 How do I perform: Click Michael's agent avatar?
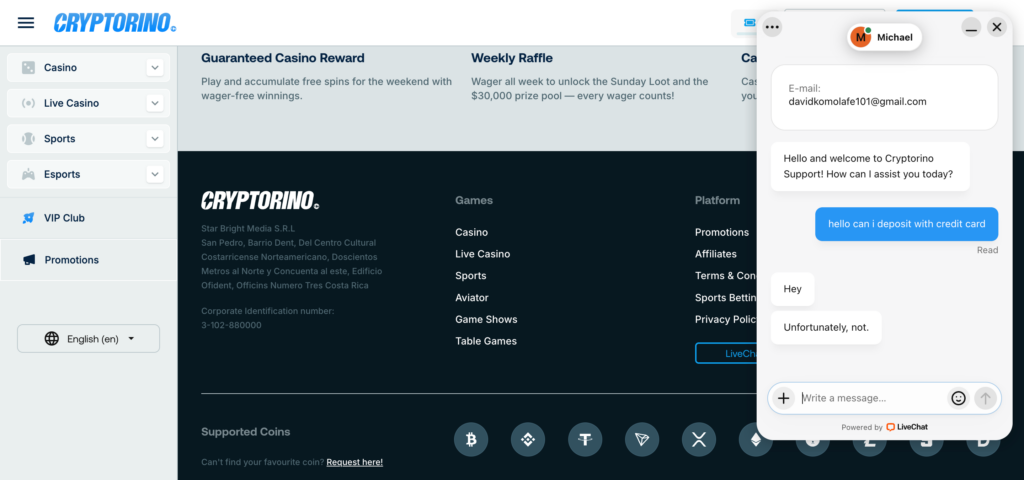click(x=863, y=37)
